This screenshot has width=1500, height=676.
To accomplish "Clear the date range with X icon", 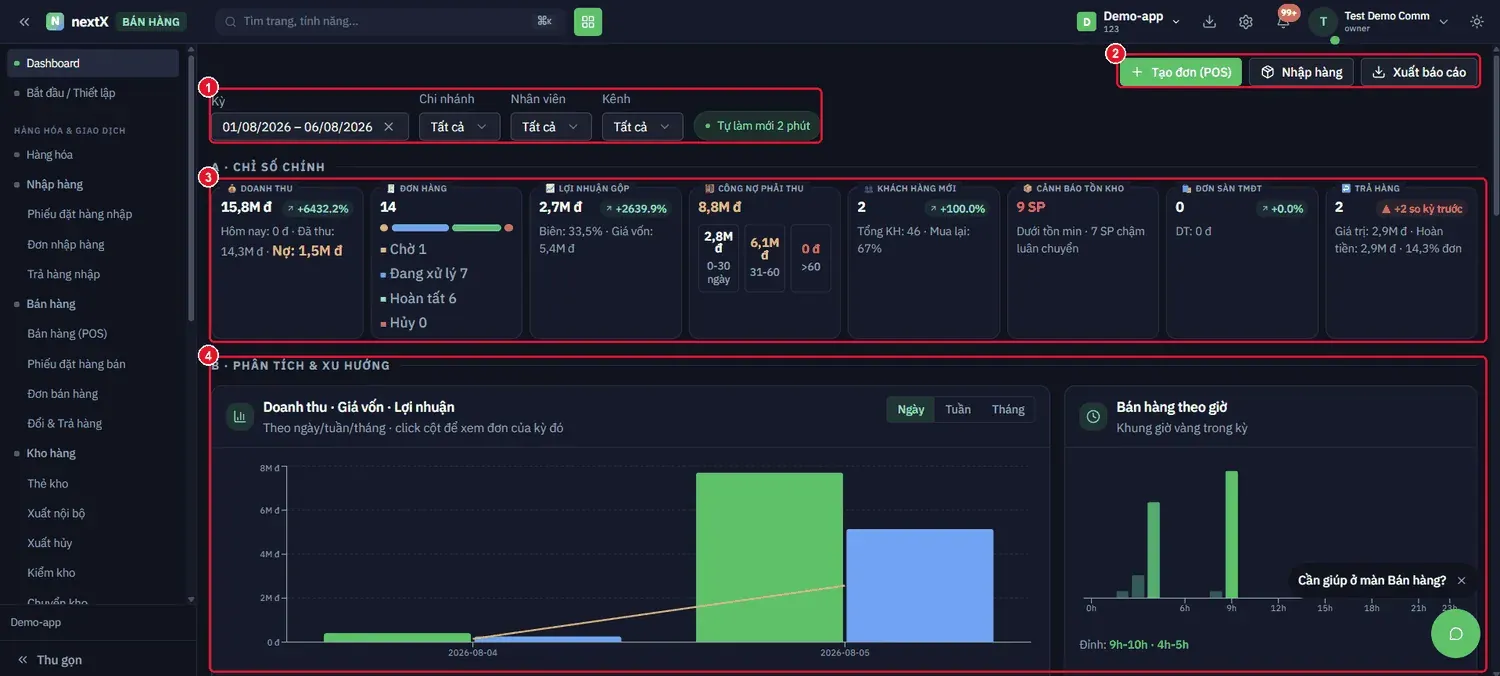I will click(x=389, y=127).
